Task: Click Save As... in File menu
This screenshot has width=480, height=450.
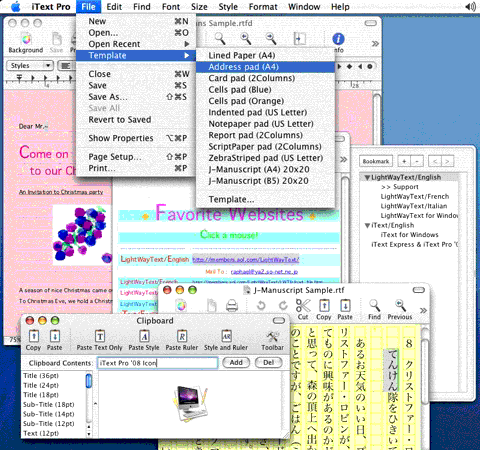Action: point(136,97)
